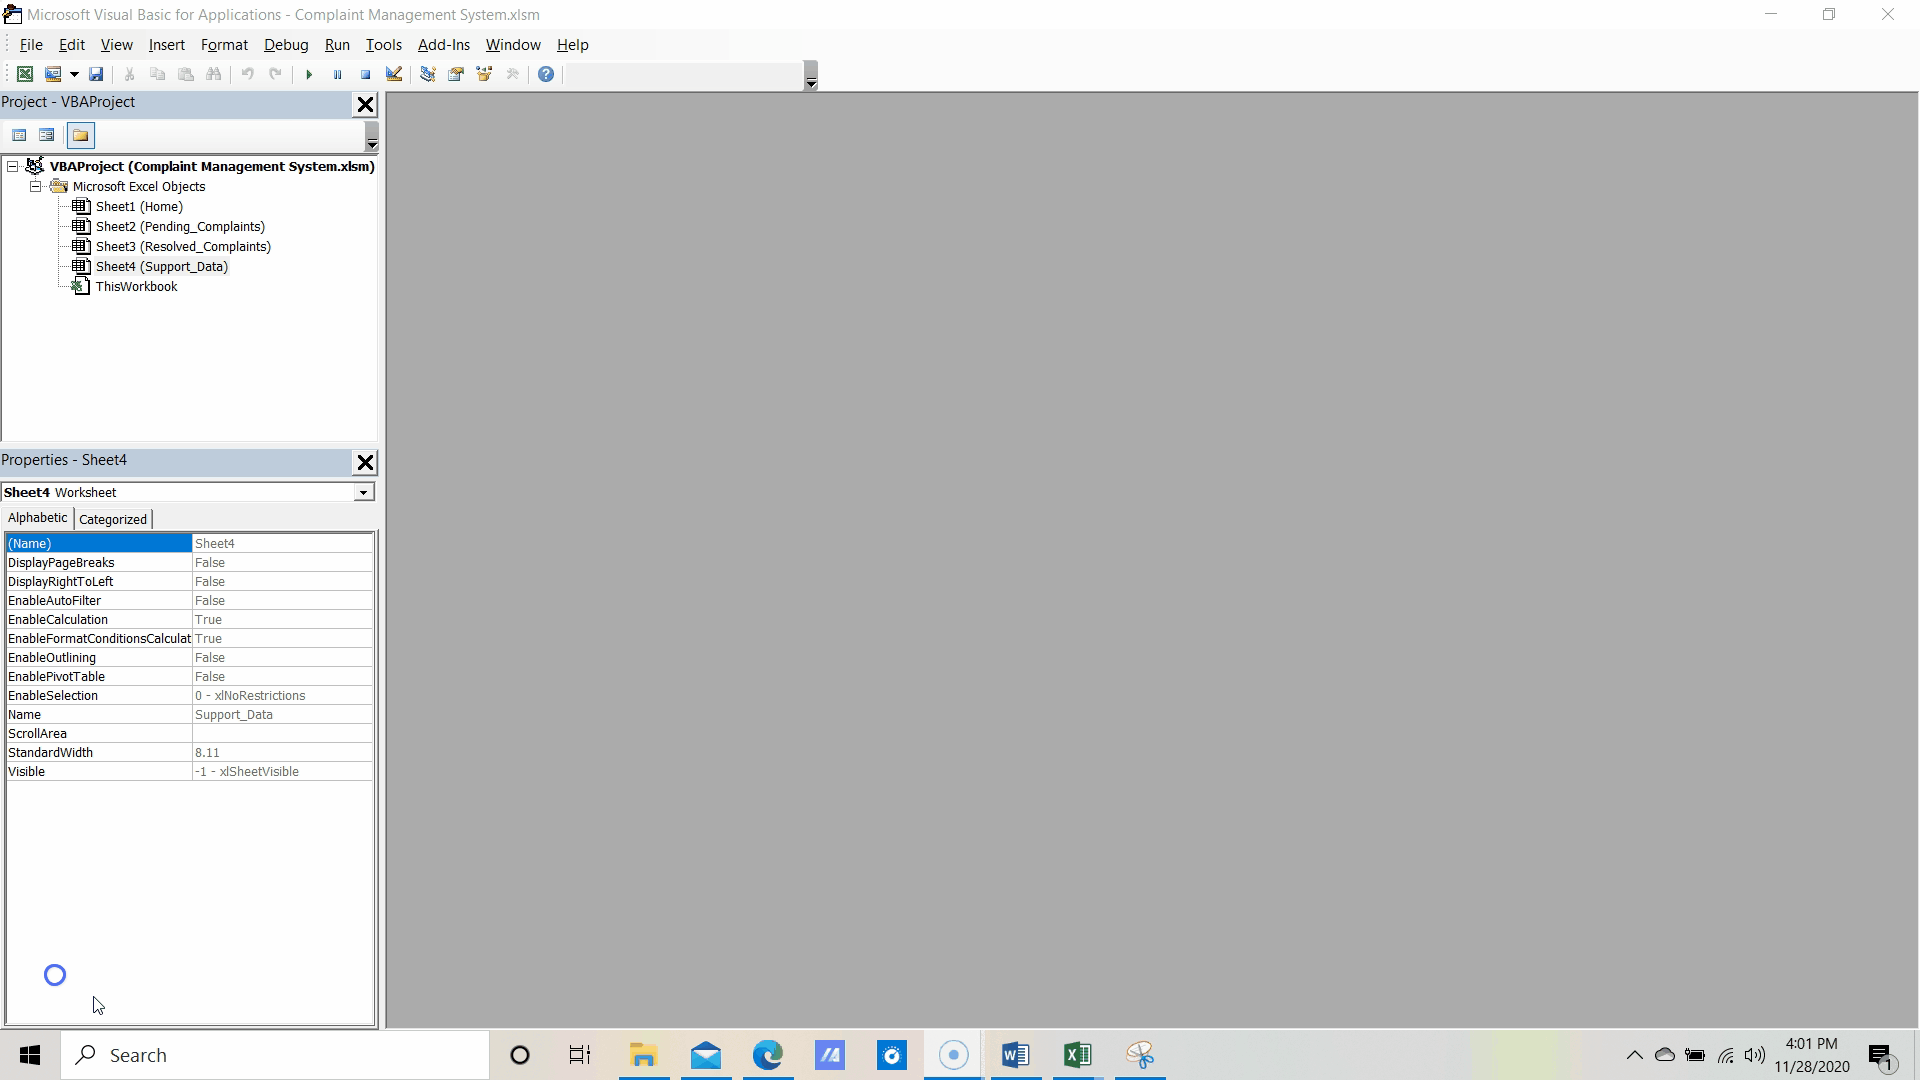1920x1080 pixels.
Task: Open the Insert object dropdown arrow
Action: click(x=74, y=74)
